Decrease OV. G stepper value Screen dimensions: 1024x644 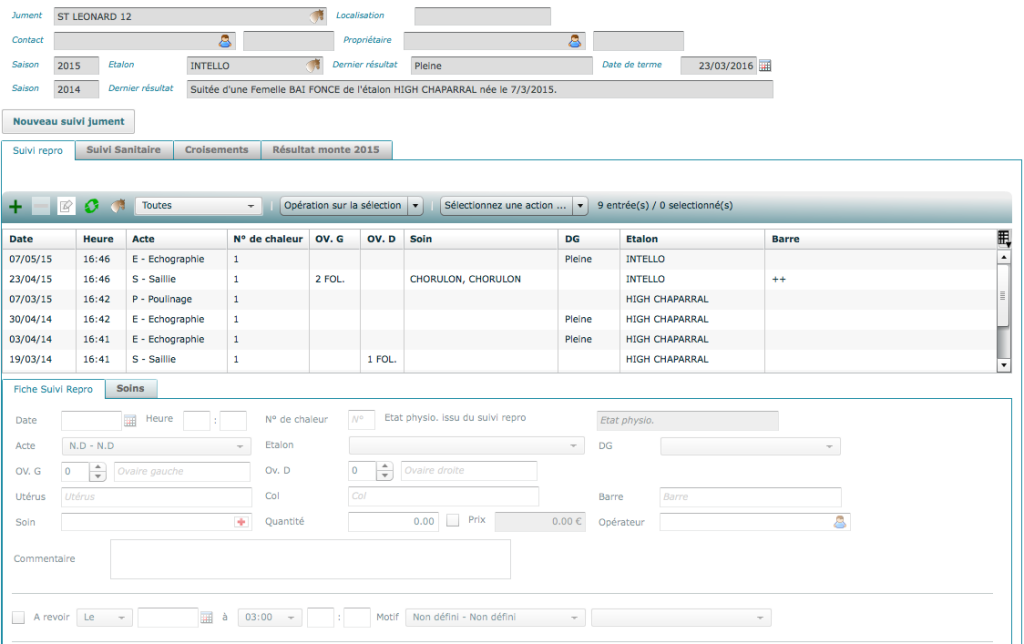click(98, 476)
